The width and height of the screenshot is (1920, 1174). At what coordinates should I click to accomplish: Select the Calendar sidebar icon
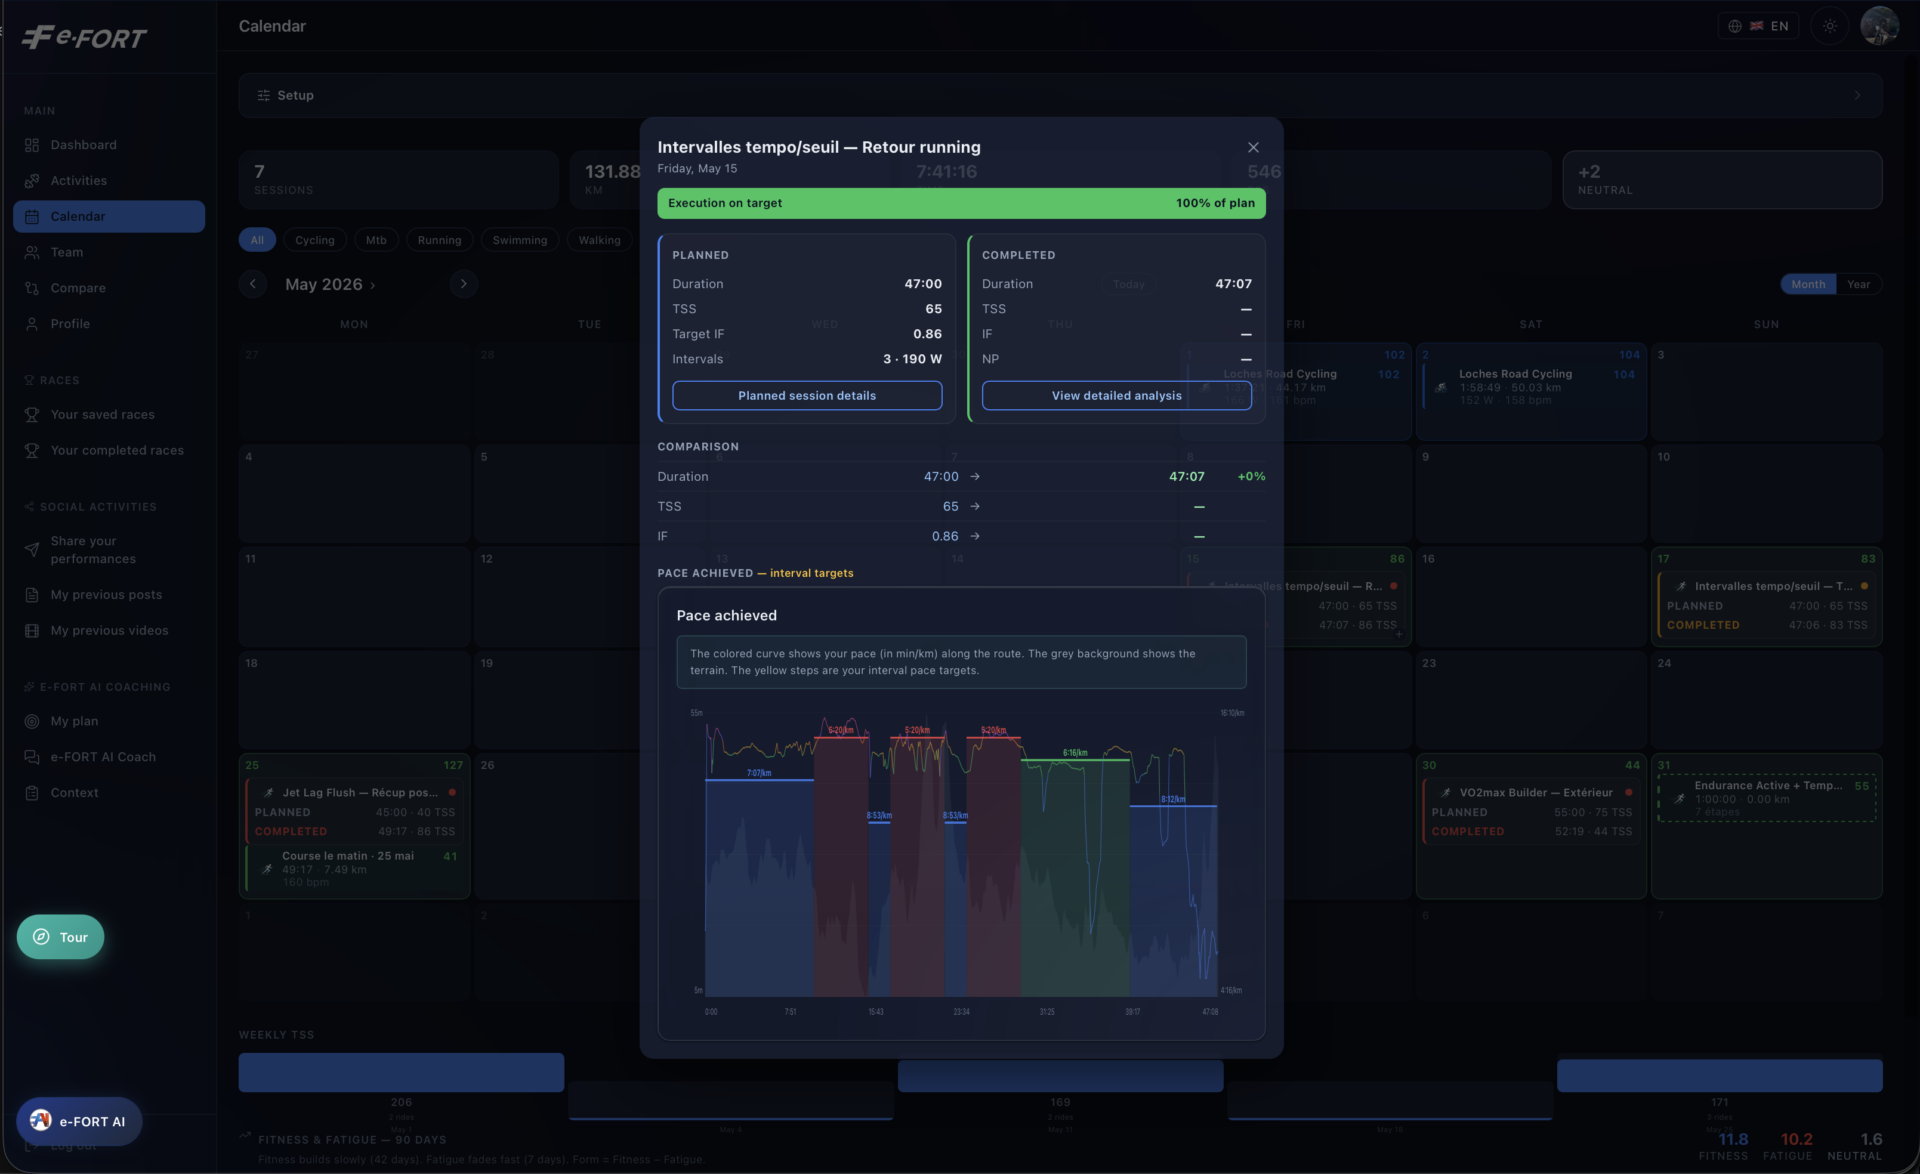(x=32, y=217)
